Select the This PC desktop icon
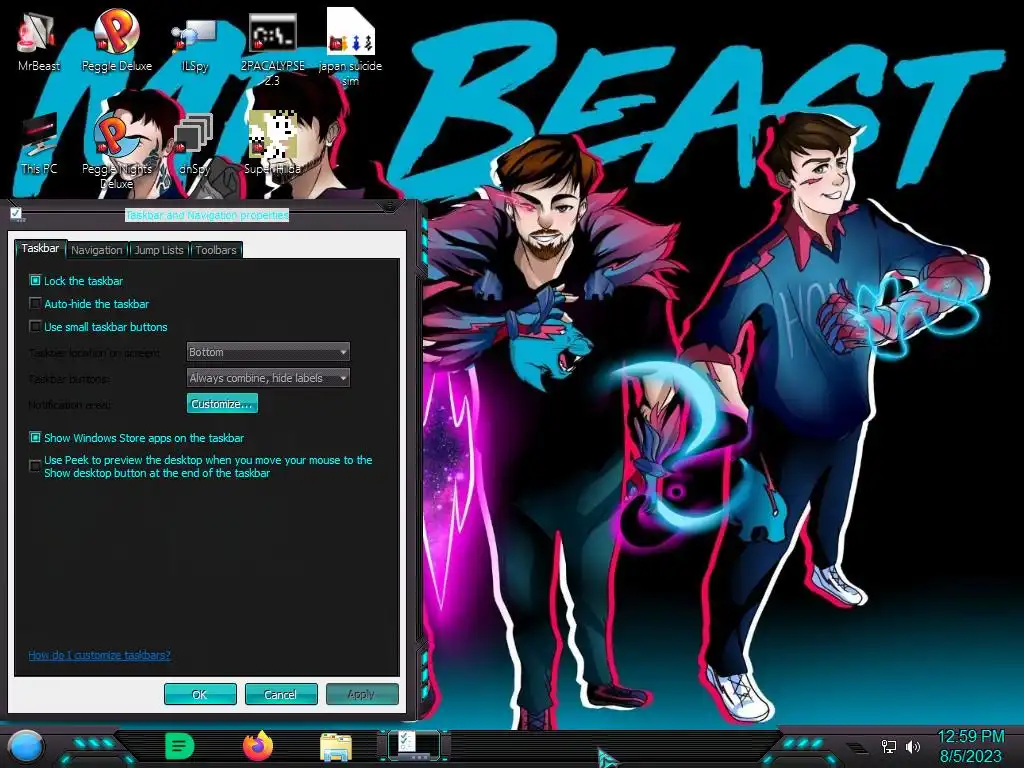 coord(39,145)
